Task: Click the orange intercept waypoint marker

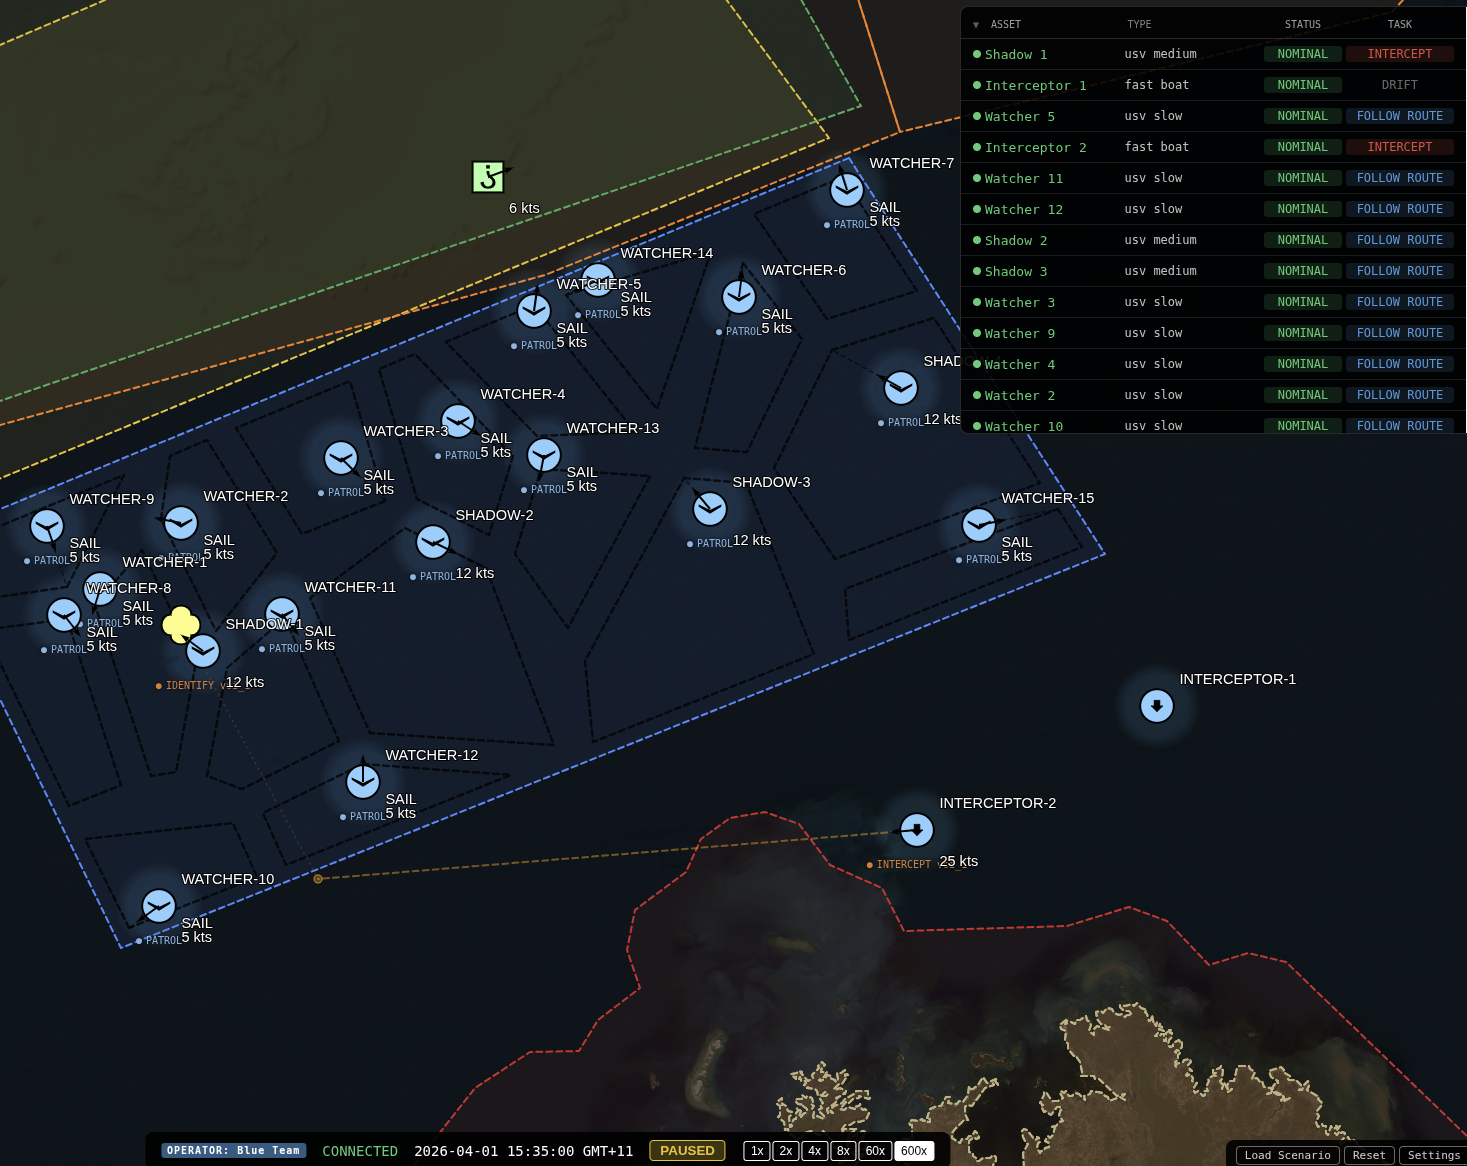Action: tap(318, 879)
